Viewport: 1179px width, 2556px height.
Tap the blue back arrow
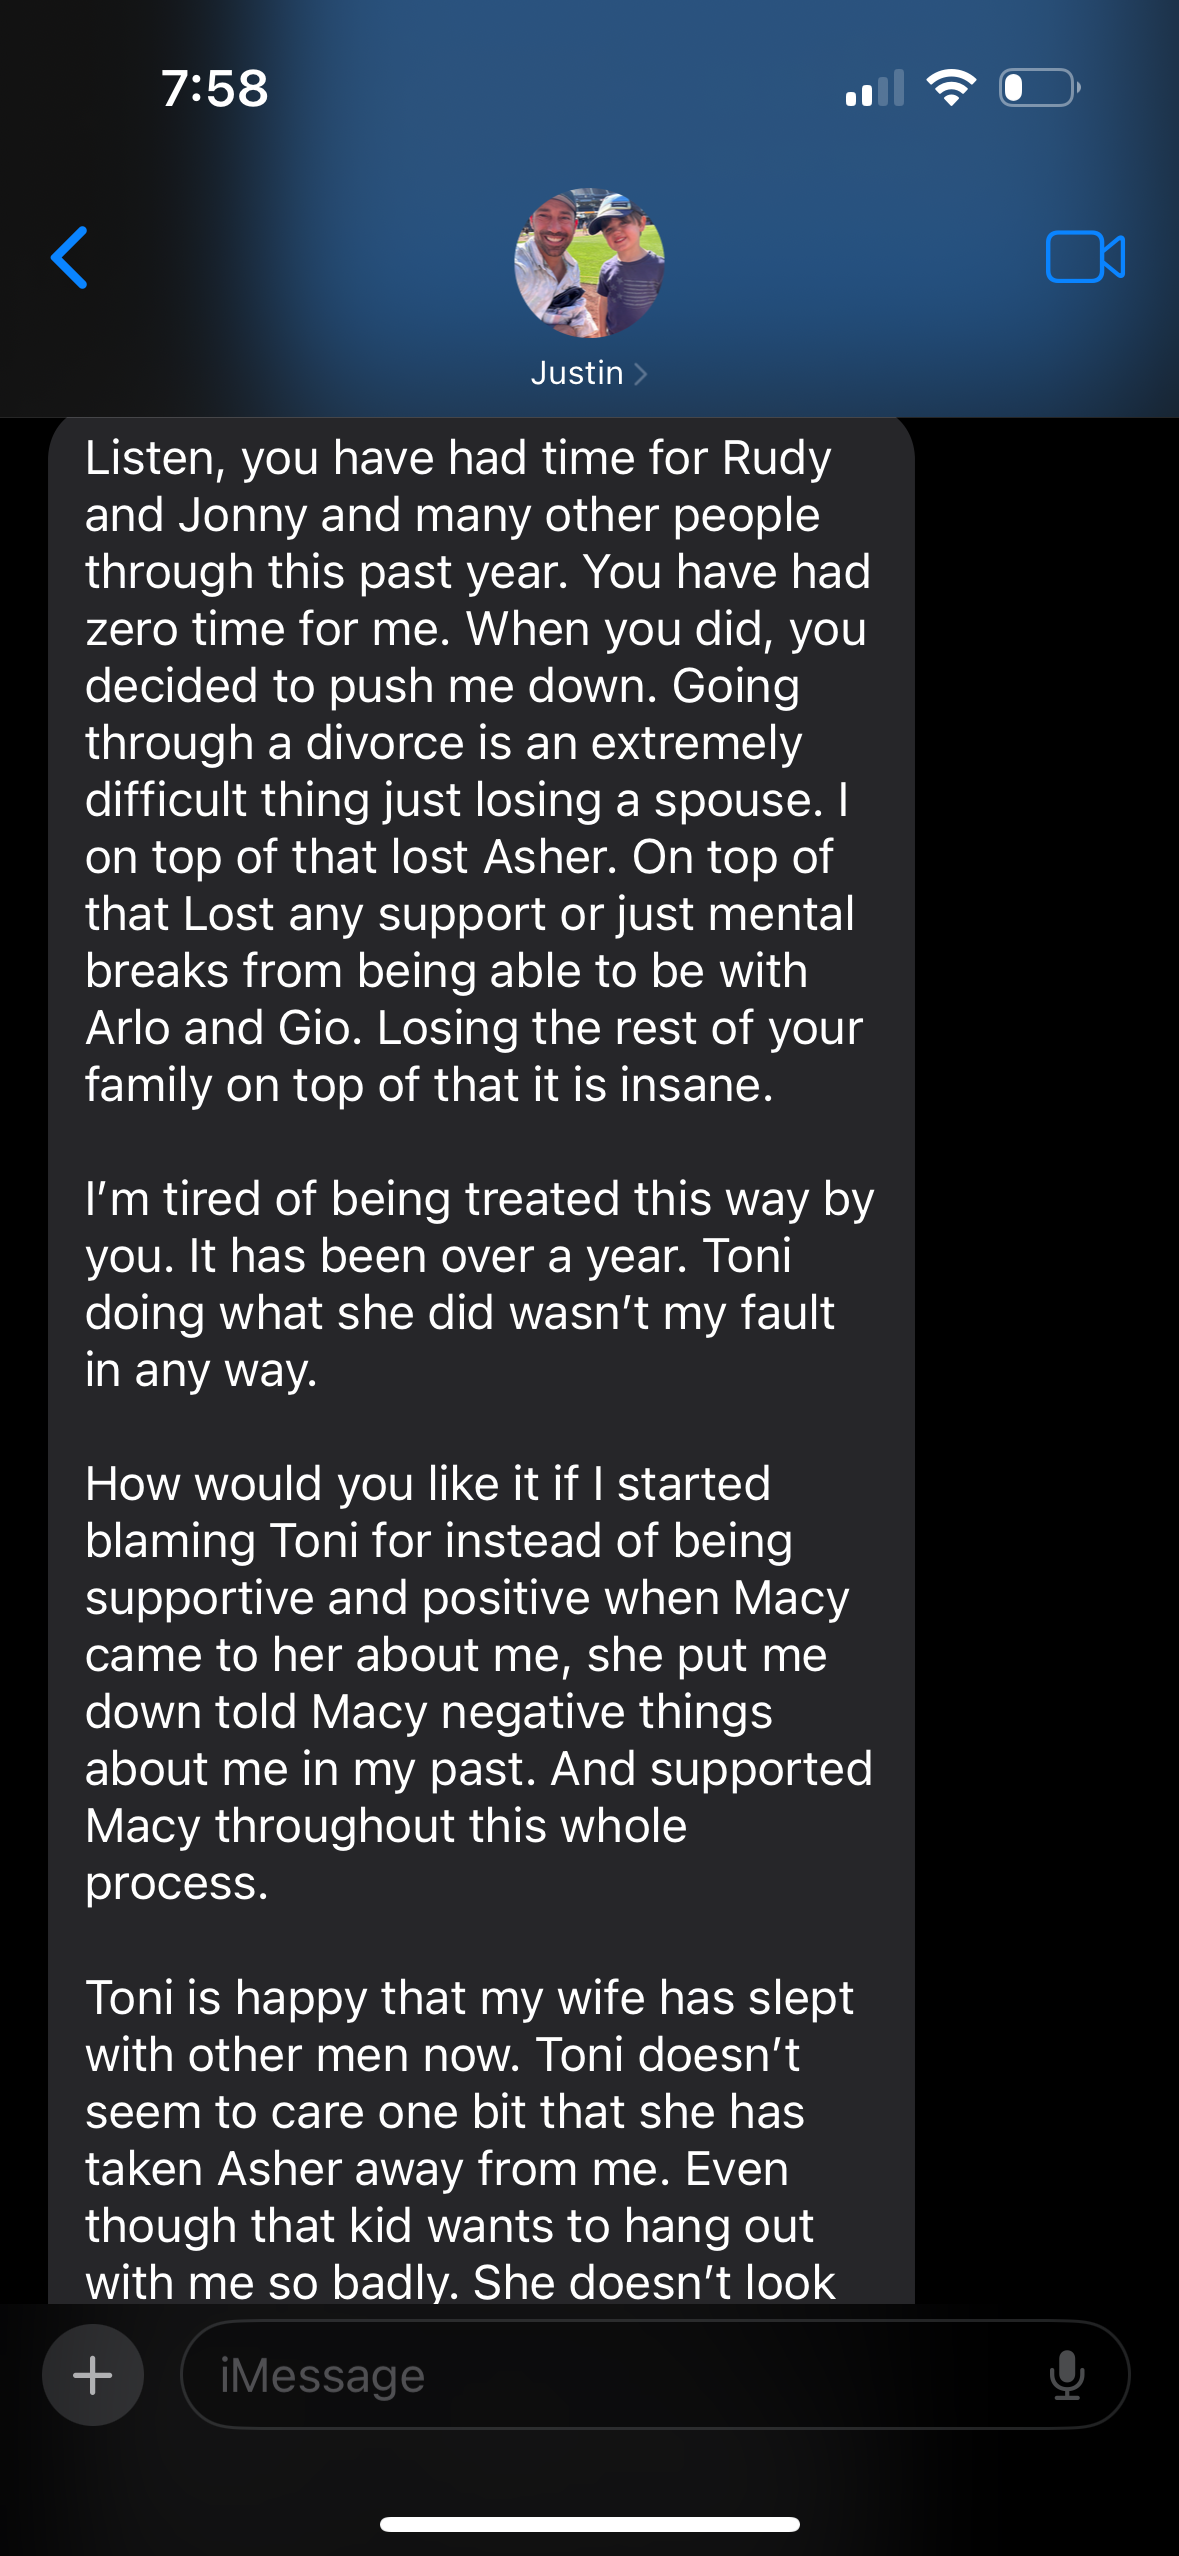point(70,258)
